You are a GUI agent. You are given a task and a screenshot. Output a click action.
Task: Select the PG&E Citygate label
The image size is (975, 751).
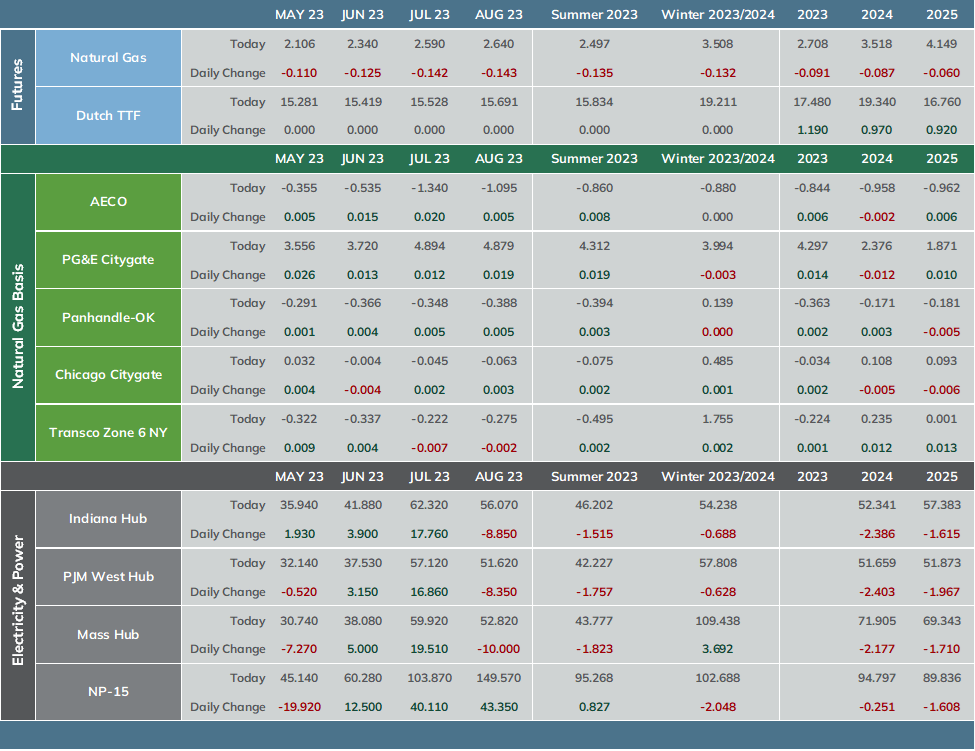tap(108, 260)
